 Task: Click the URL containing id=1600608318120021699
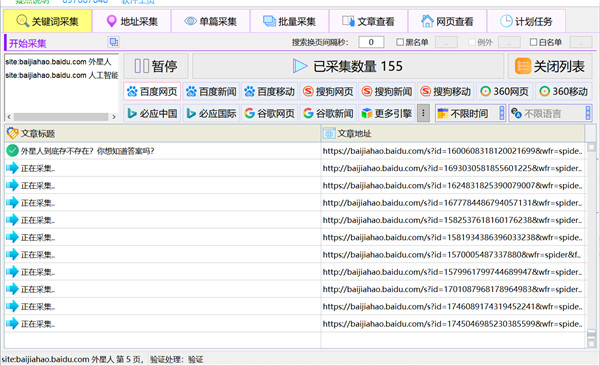pyautogui.click(x=452, y=151)
